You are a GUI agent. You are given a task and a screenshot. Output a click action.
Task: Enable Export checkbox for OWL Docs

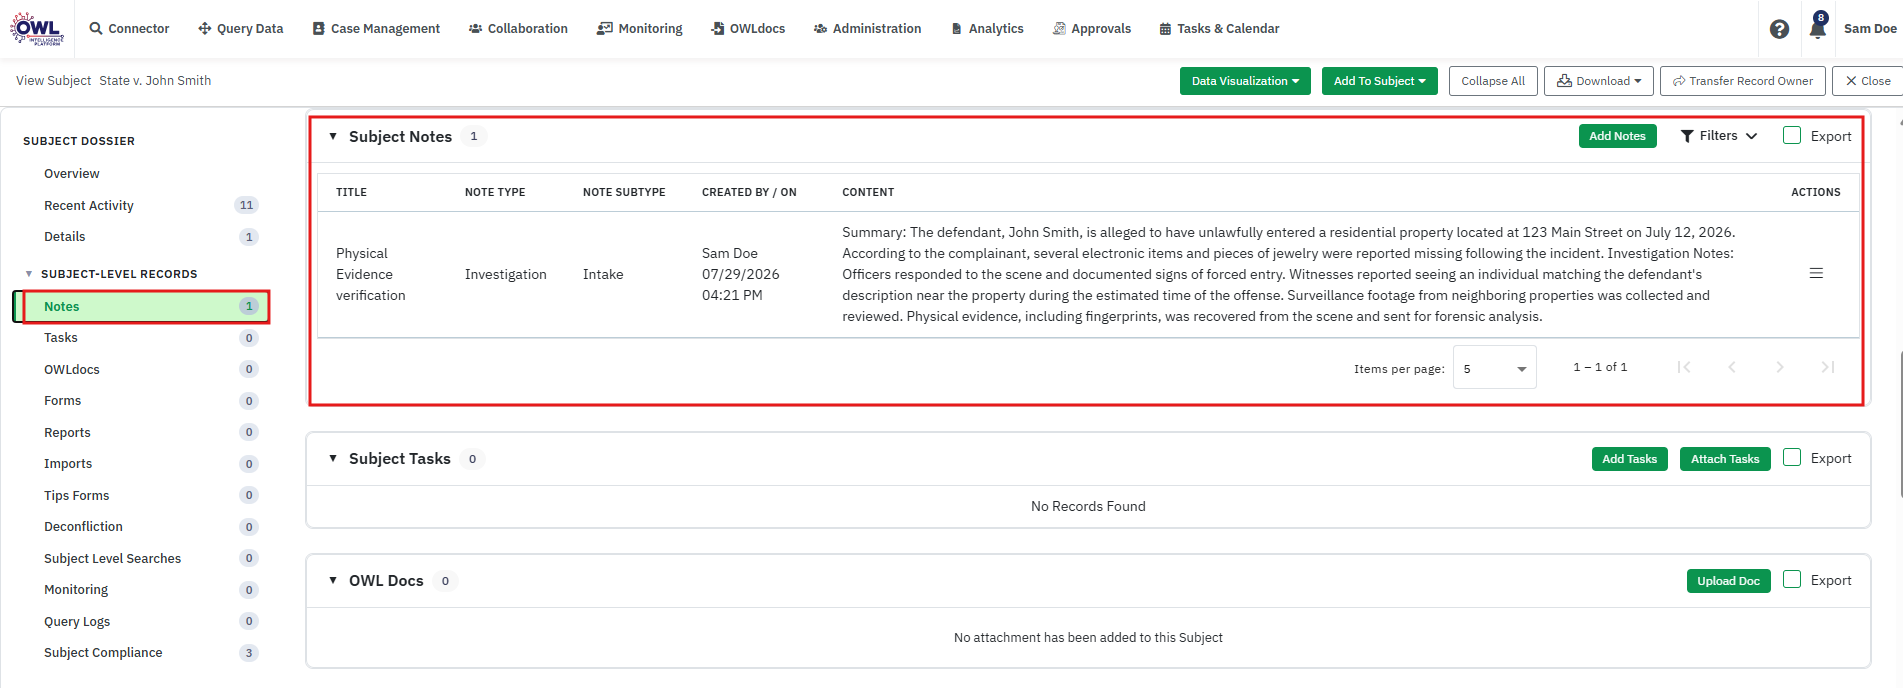1792,579
